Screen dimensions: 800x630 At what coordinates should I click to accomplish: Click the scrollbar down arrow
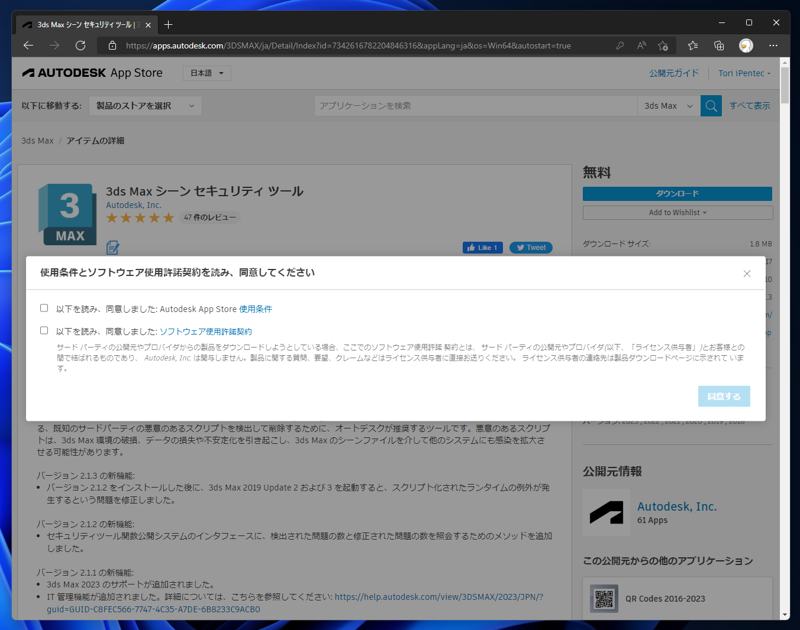point(785,614)
